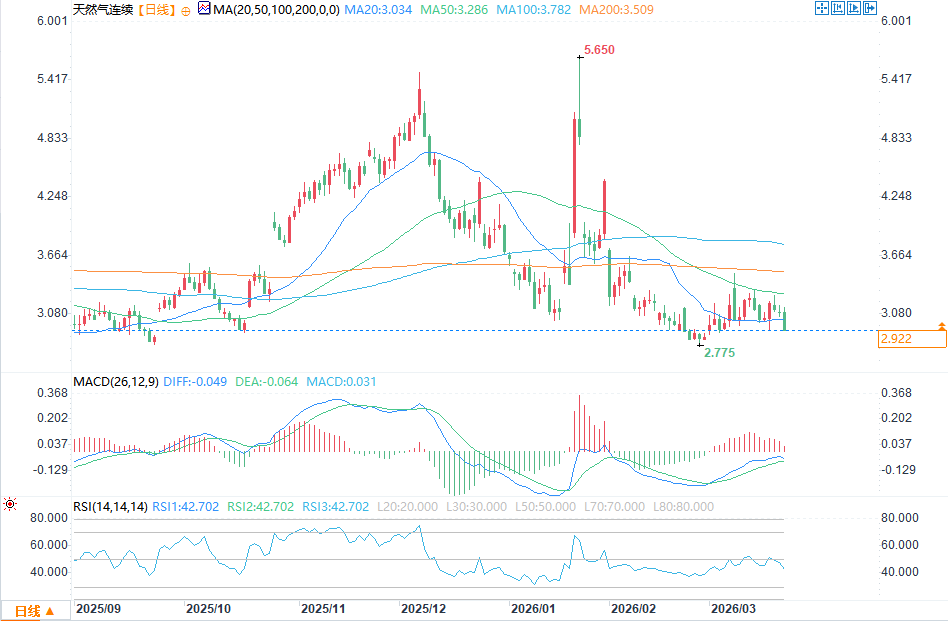Viewport: 948px width, 621px height.
Task: Click the crosshair cursor icon at top right
Action: tap(822, 8)
